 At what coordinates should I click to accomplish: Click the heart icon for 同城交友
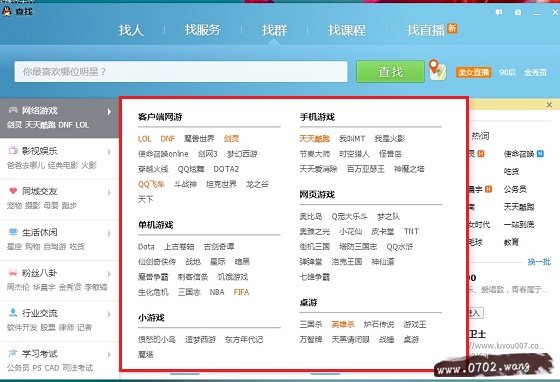tap(13, 191)
